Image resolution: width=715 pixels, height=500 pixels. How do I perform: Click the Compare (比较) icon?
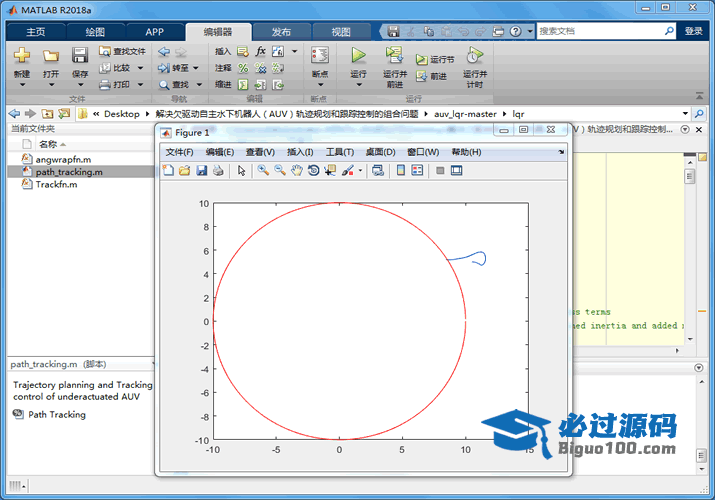tap(105, 68)
